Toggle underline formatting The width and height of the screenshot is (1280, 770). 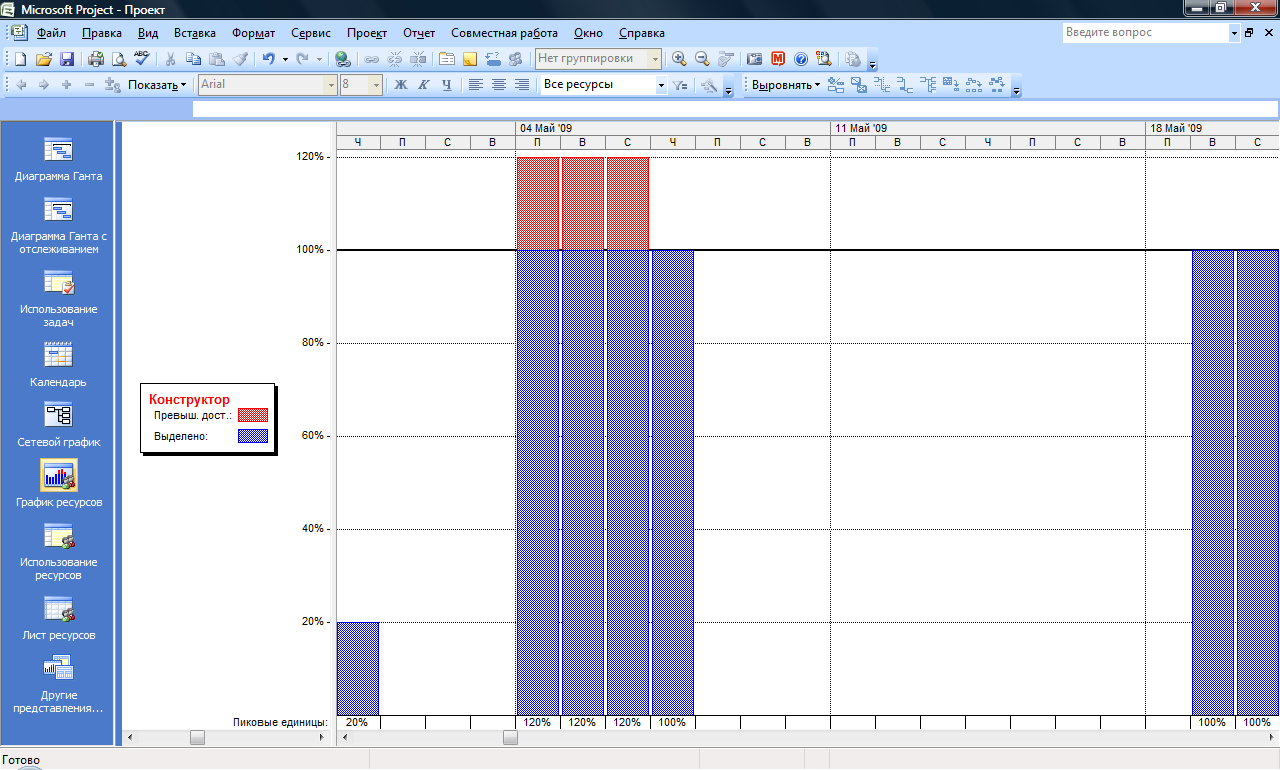447,85
